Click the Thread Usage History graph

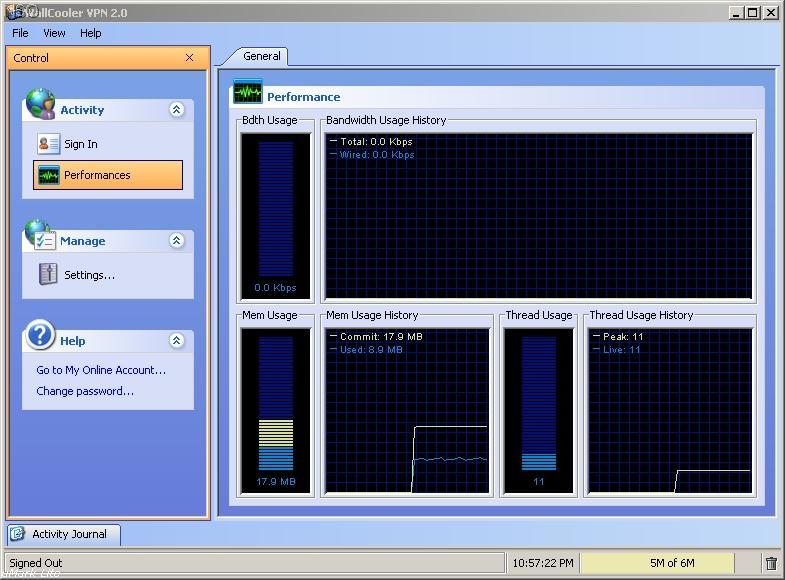(x=670, y=411)
